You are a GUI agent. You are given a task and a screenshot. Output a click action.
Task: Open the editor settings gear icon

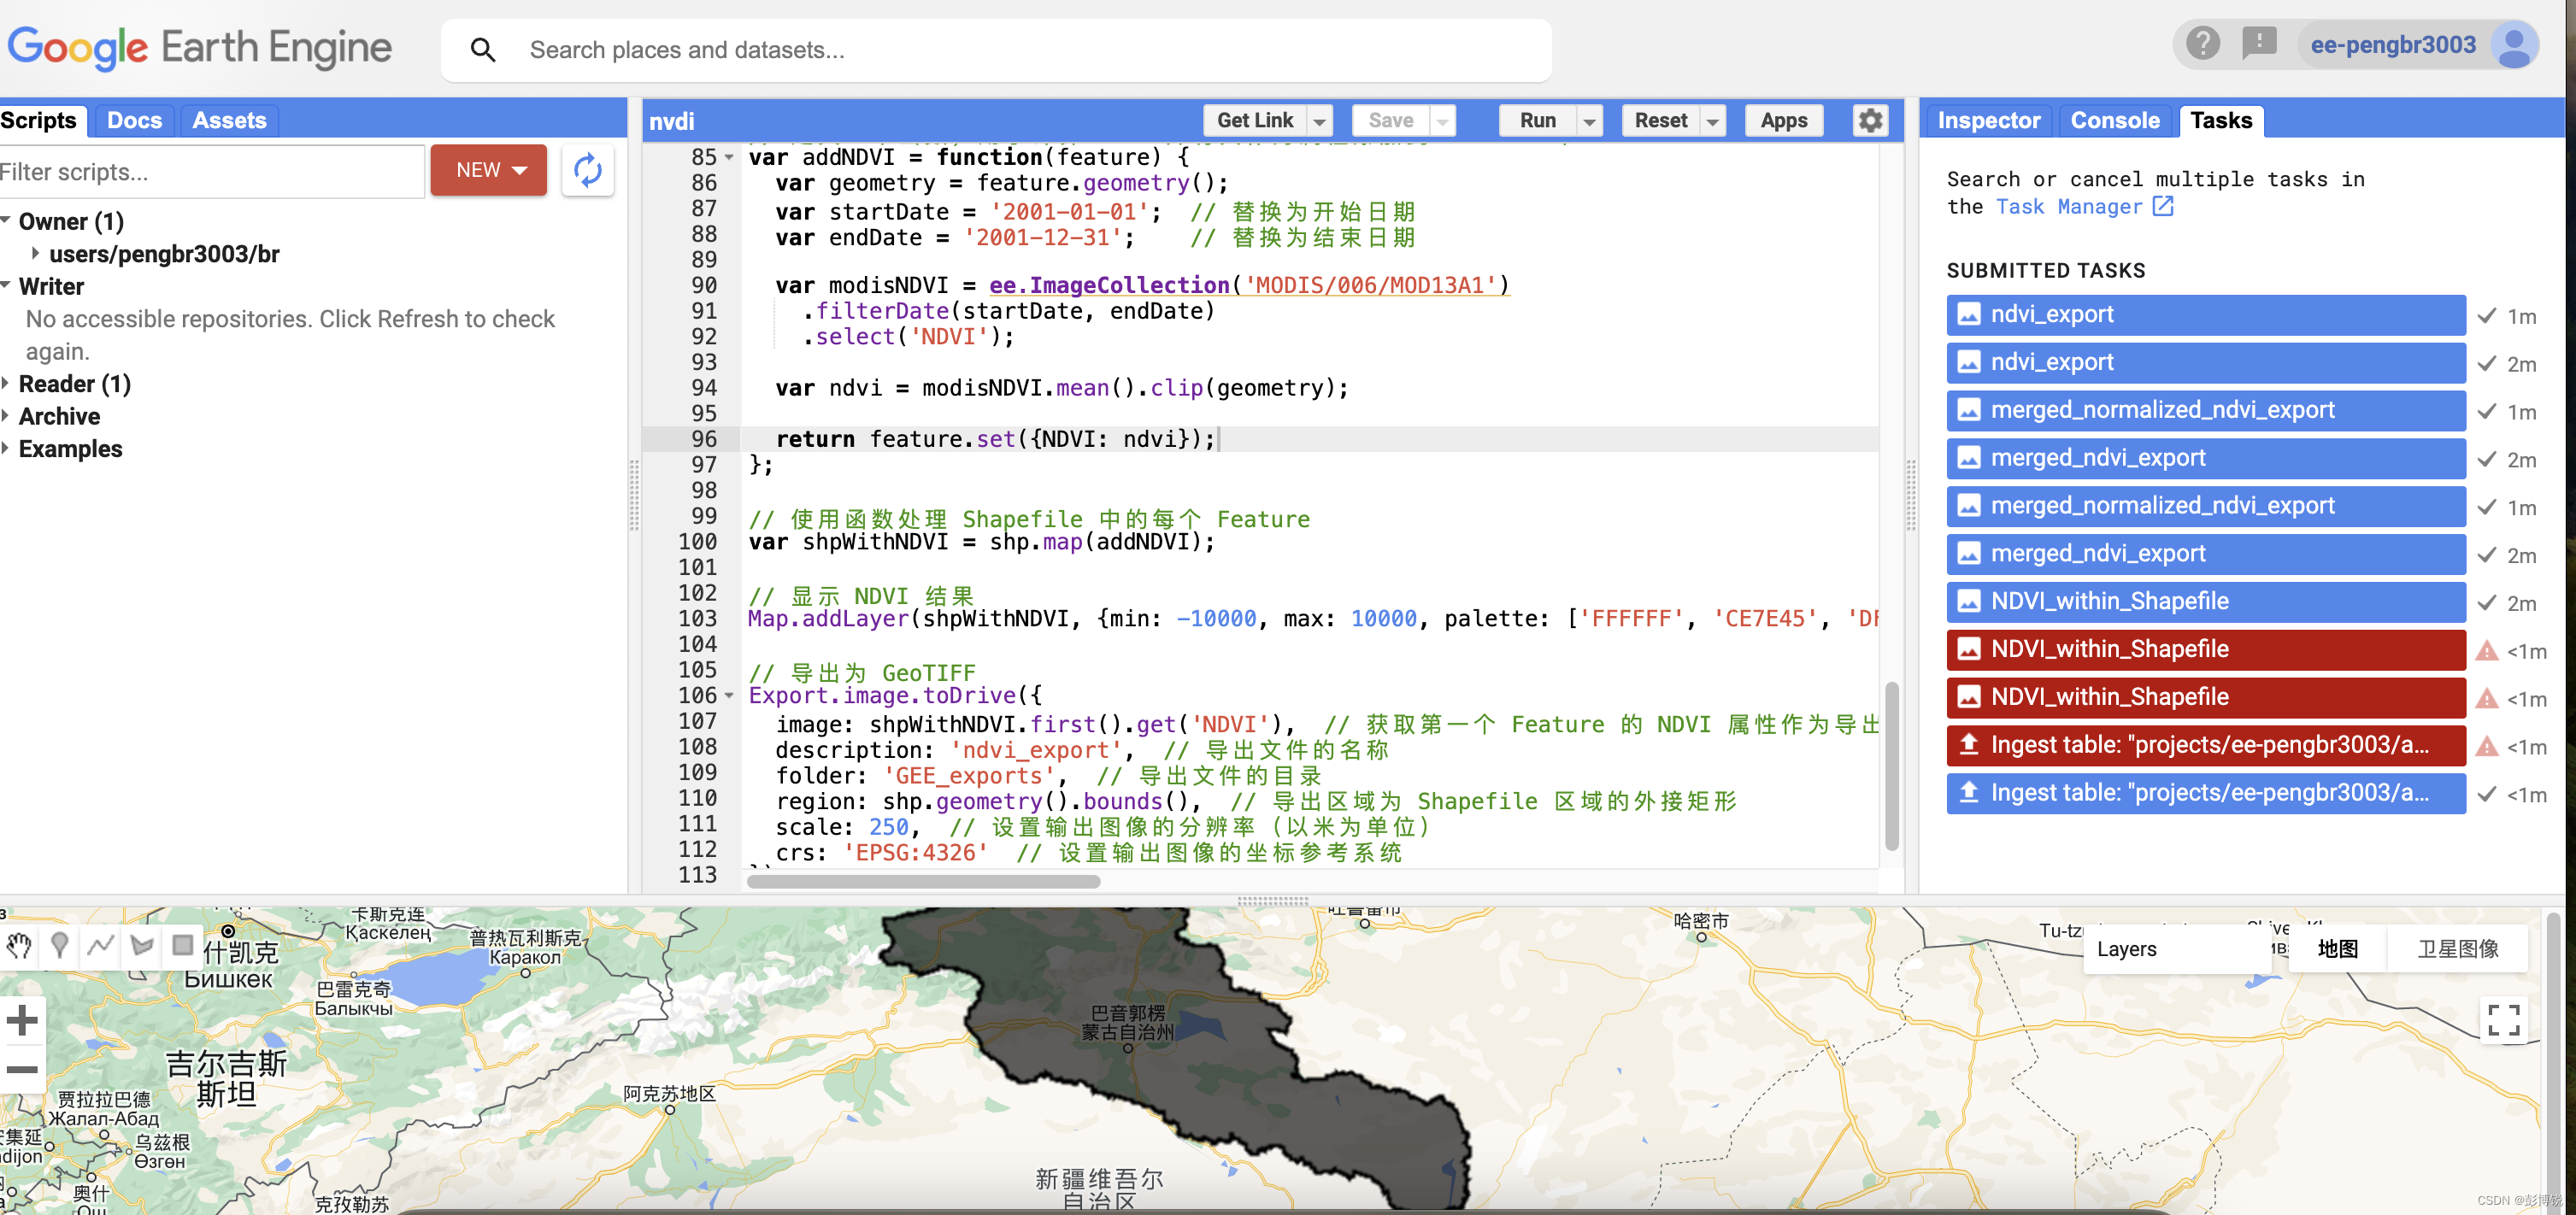pyautogui.click(x=1869, y=120)
